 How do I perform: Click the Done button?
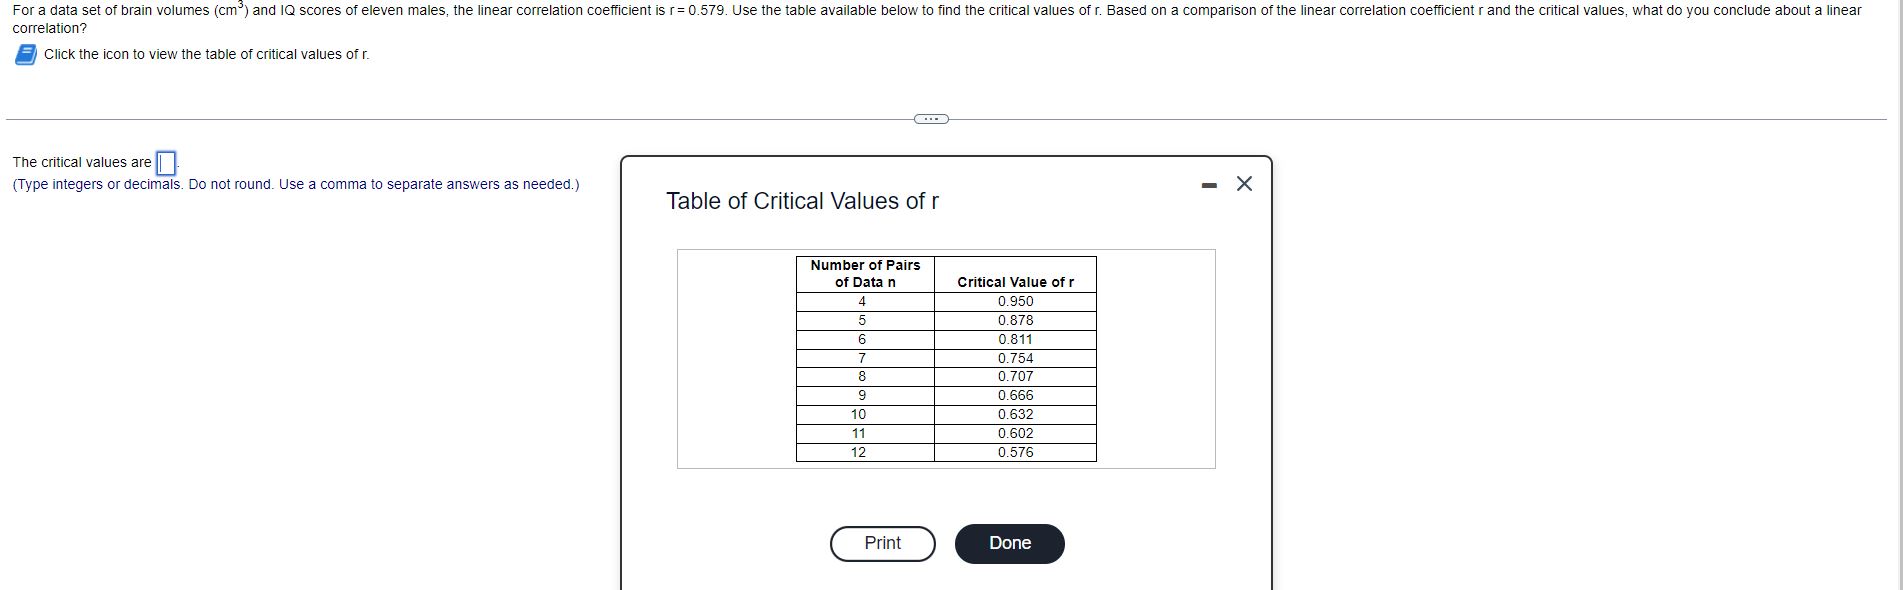1009,543
